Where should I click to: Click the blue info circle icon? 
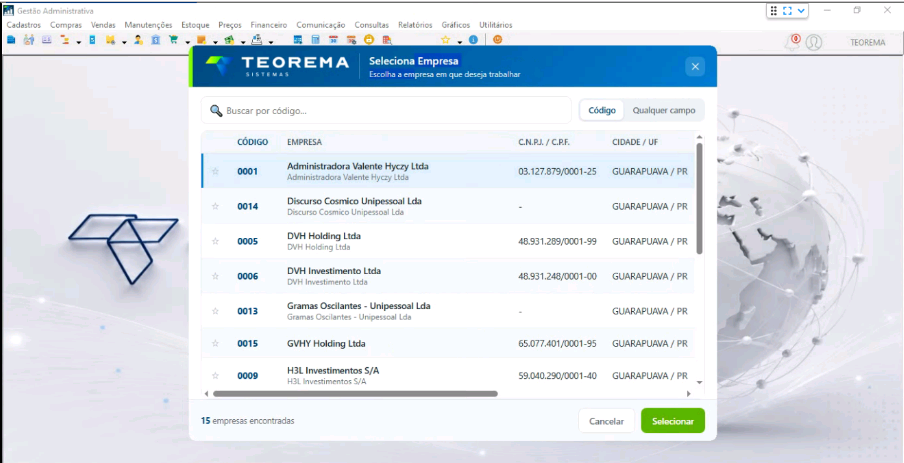(473, 40)
